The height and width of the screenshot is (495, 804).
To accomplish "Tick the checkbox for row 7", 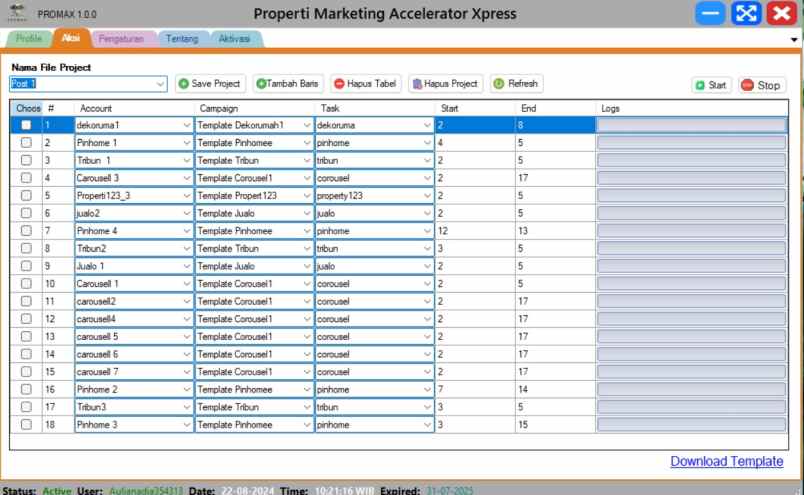I will (x=26, y=231).
